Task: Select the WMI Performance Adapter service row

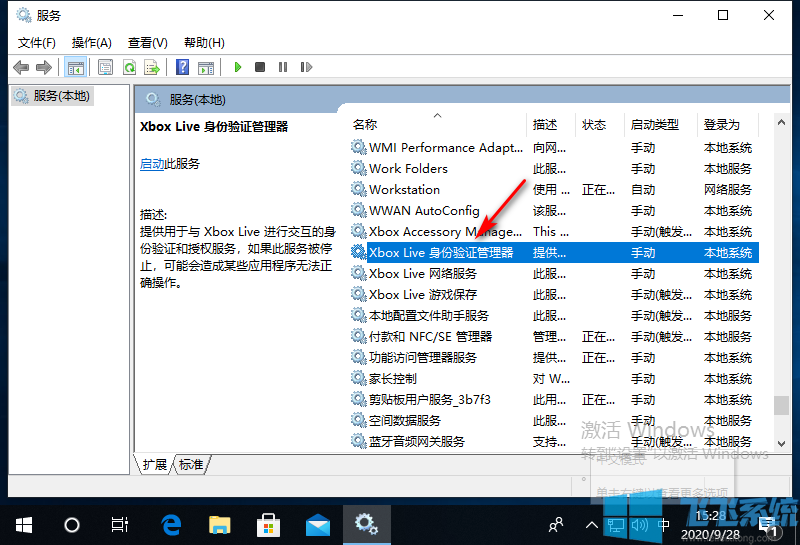Action: 555,148
